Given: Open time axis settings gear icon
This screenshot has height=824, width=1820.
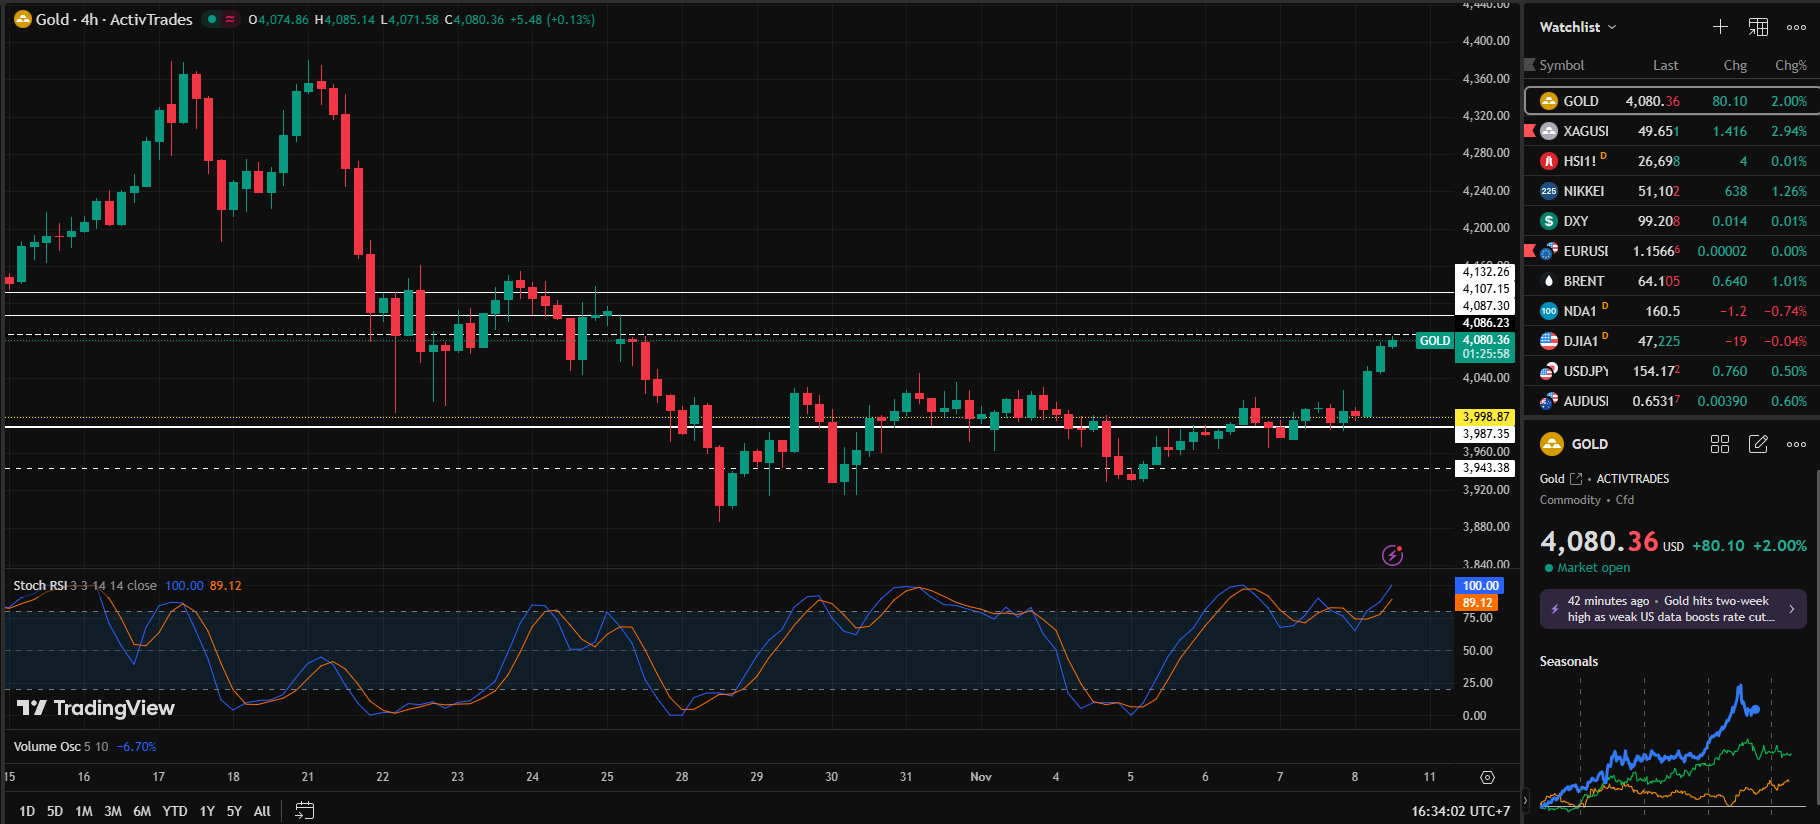Looking at the screenshot, I should click(x=1487, y=777).
